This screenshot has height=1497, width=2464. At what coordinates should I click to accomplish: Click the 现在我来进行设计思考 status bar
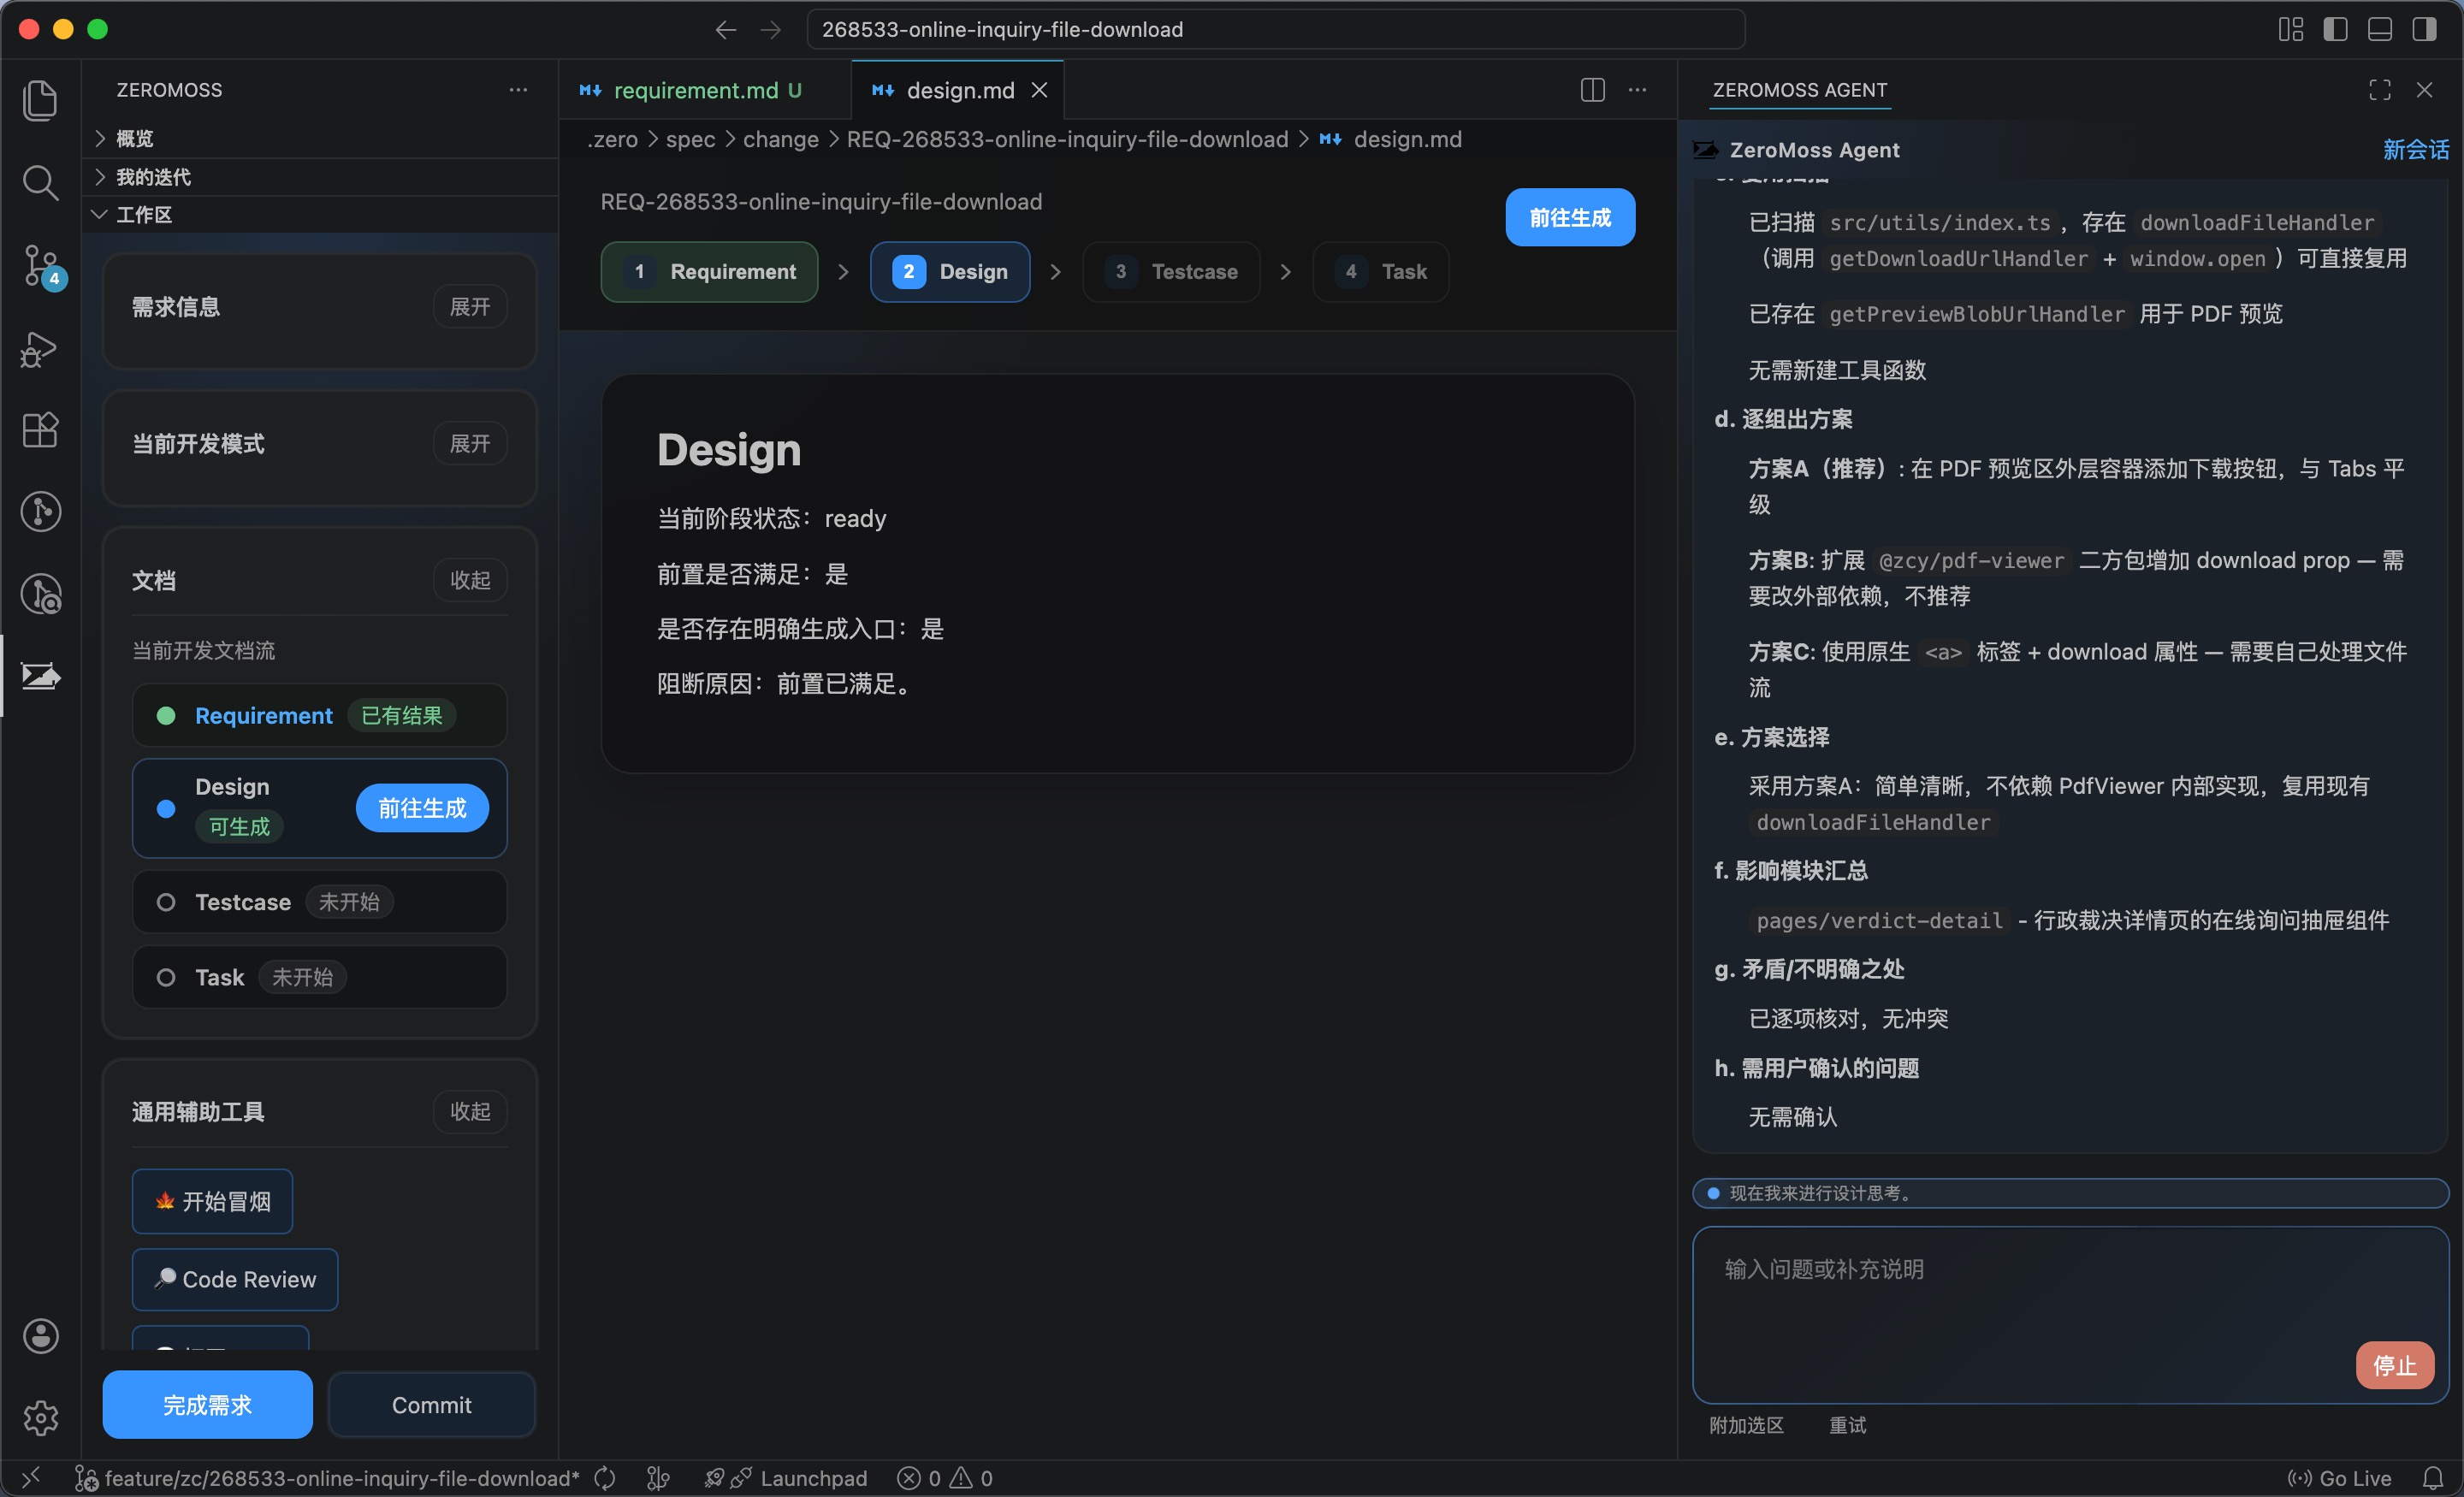[x=2070, y=1193]
